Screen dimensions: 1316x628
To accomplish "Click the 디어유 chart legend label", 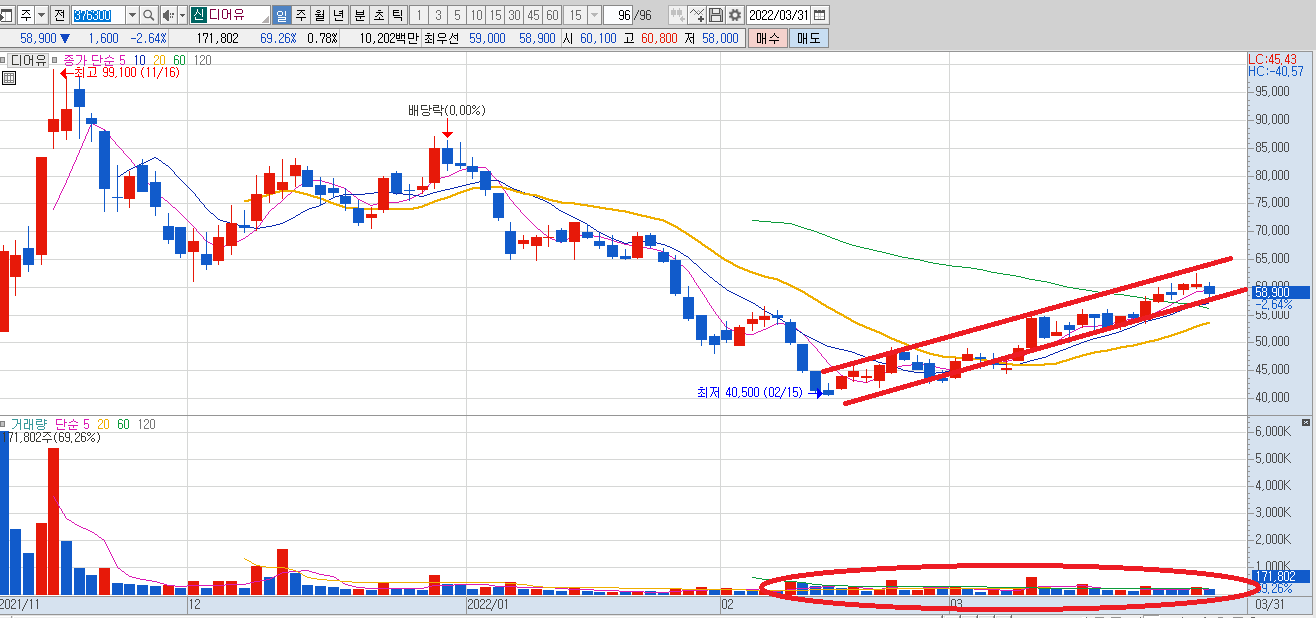I will coord(29,60).
